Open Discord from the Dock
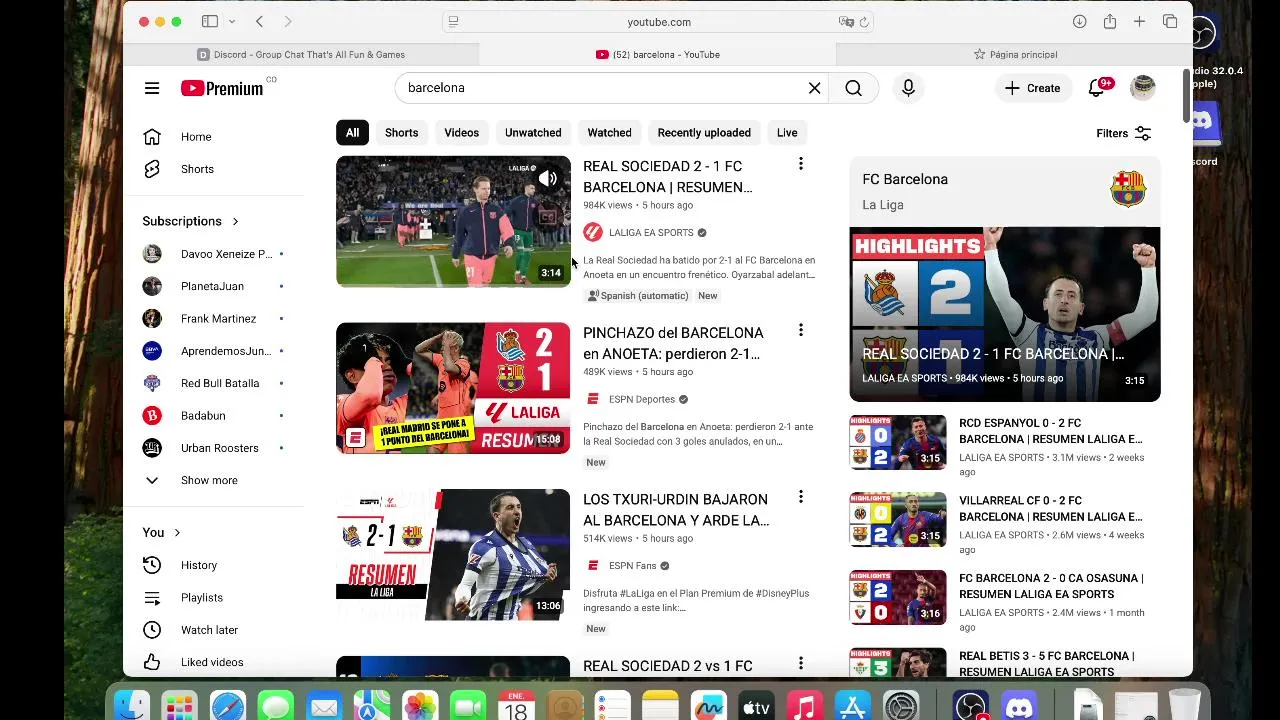The height and width of the screenshot is (720, 1280). [x=1019, y=708]
